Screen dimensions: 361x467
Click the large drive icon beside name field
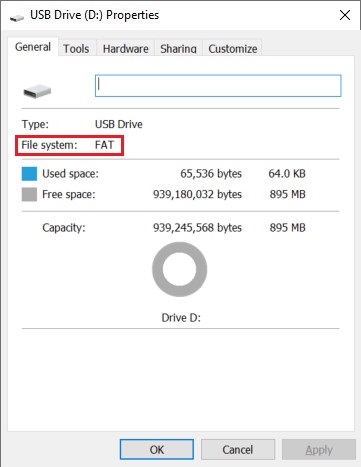click(37, 91)
